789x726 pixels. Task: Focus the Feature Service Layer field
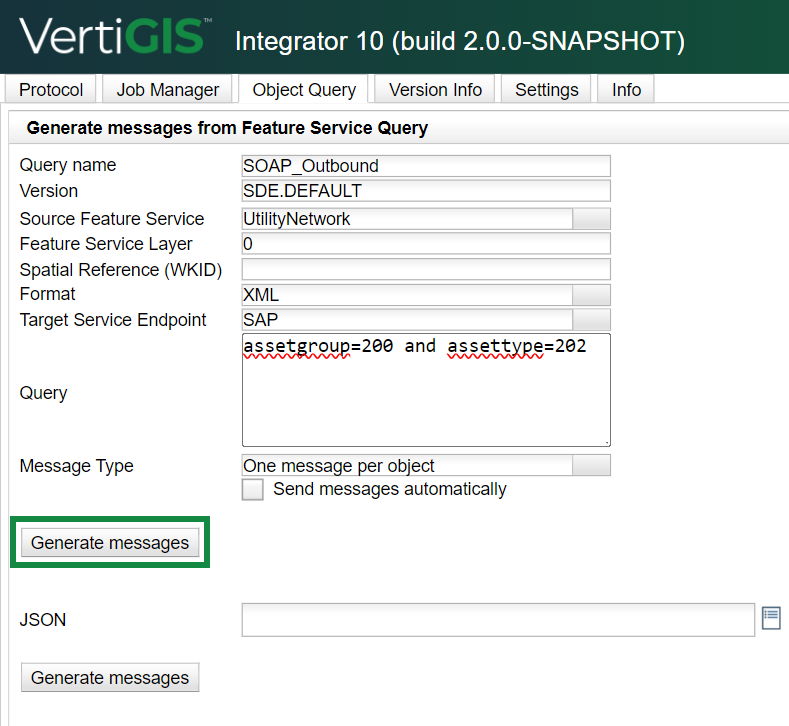click(x=426, y=244)
